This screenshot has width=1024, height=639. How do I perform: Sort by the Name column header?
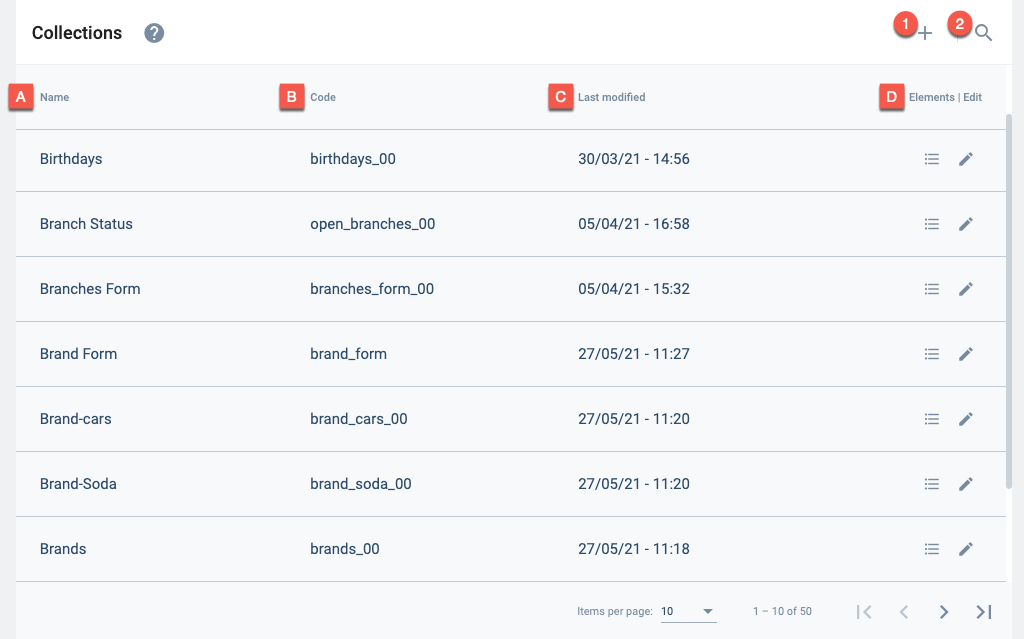tap(54, 97)
